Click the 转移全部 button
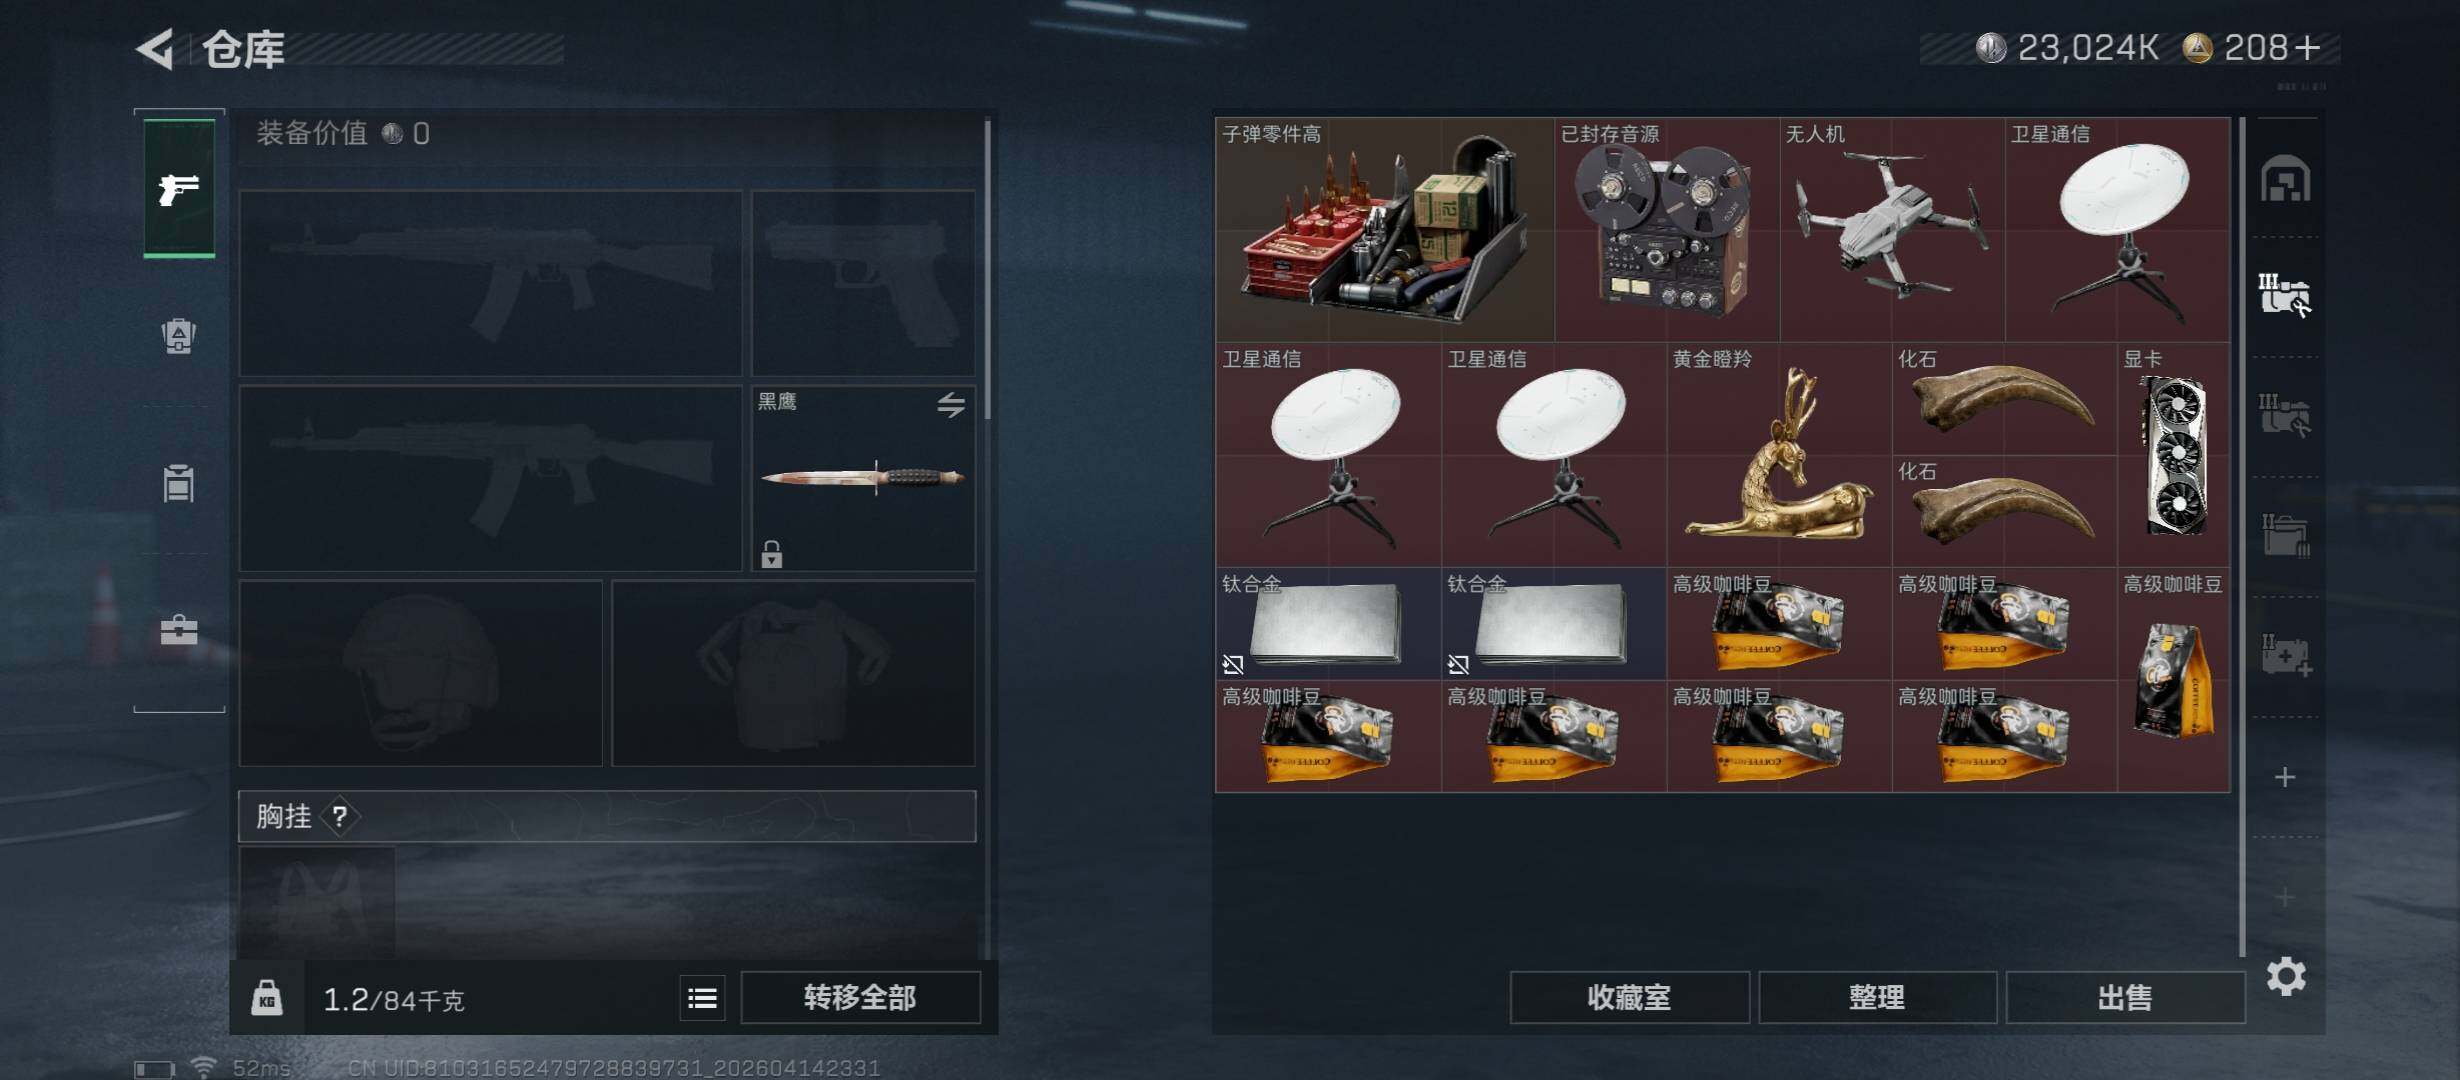Screen dimensions: 2460x1080 pyautogui.click(x=860, y=998)
